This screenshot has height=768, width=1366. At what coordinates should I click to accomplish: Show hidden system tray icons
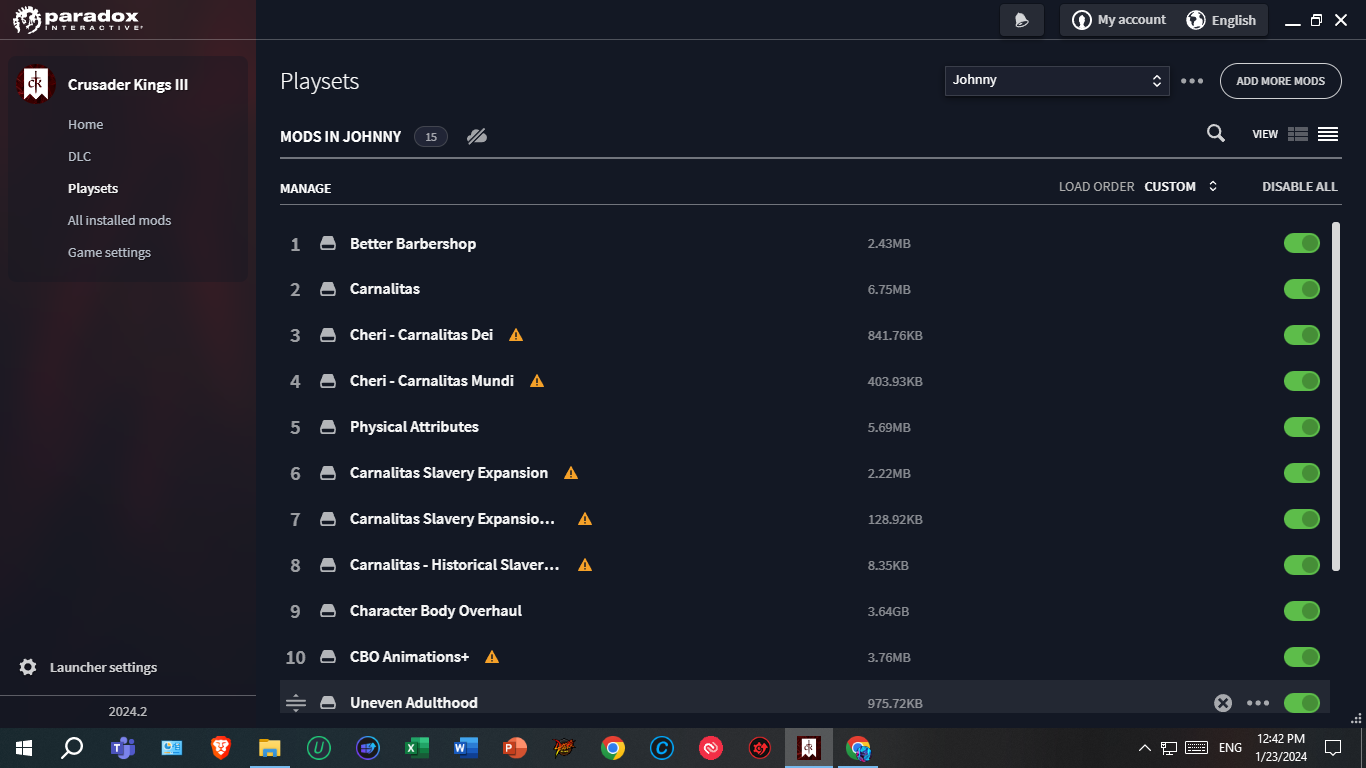(1144, 748)
